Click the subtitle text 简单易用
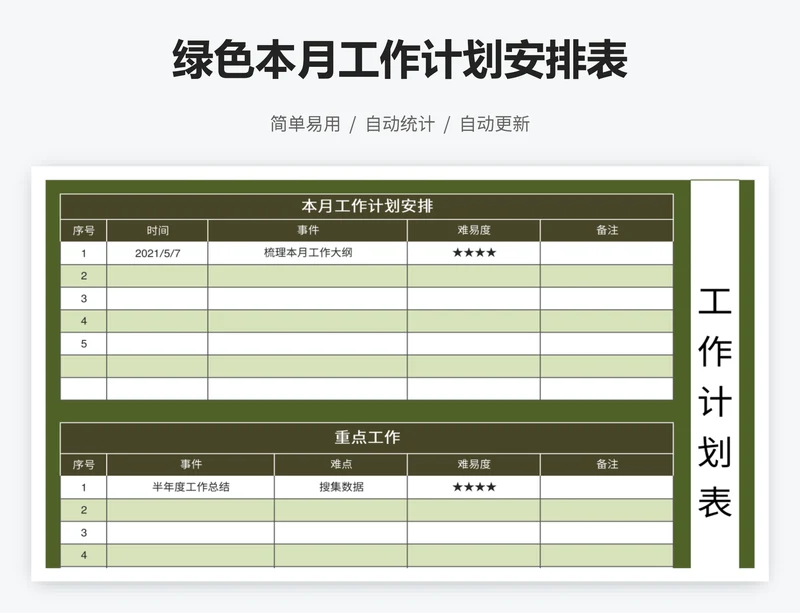 pyautogui.click(x=305, y=124)
